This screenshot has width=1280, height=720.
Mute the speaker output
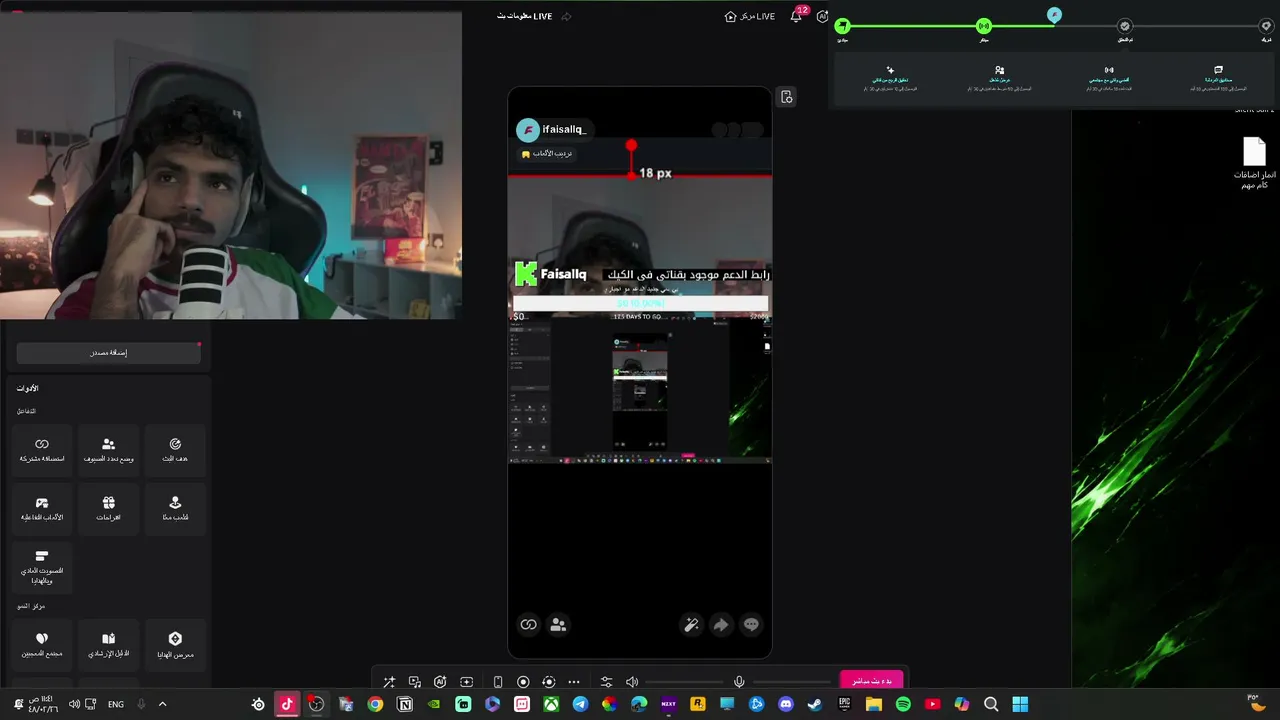point(632,682)
